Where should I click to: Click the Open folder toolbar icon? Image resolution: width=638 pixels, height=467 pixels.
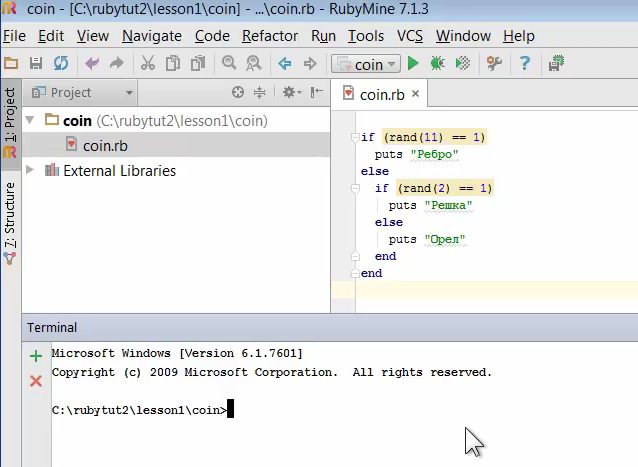11,63
